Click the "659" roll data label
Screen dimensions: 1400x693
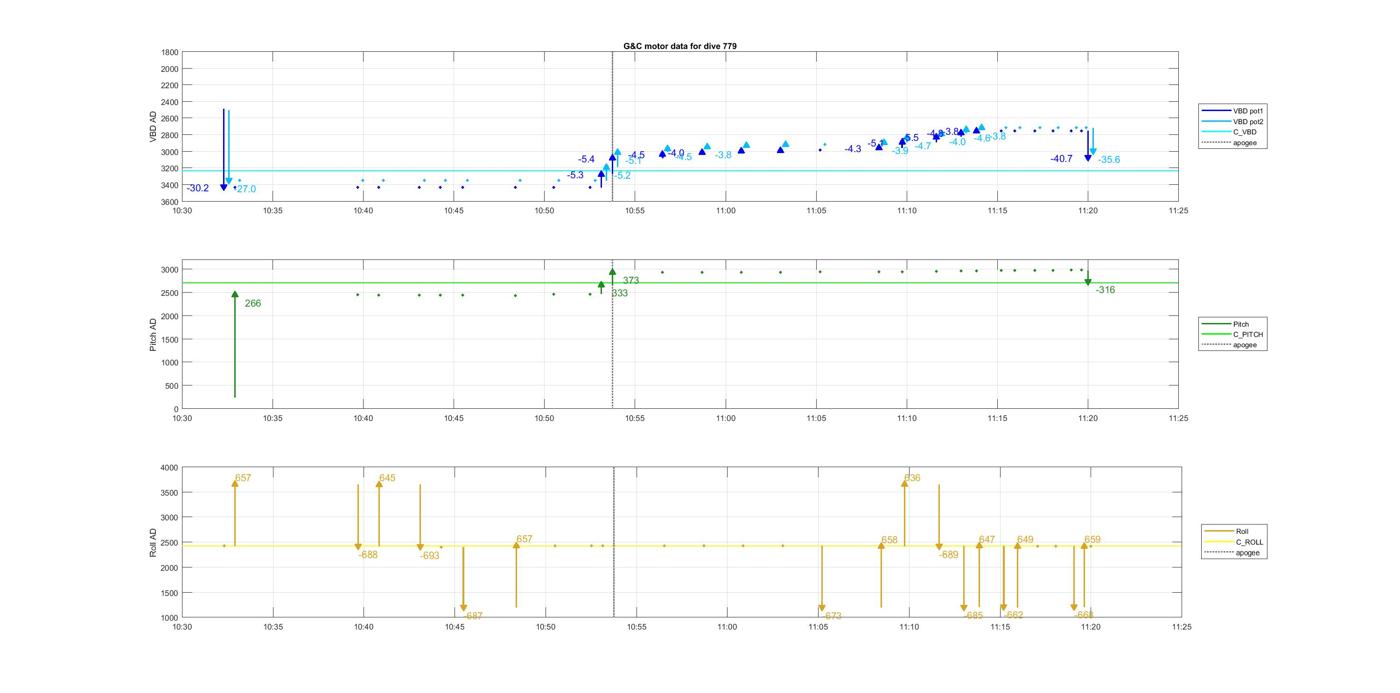tap(1092, 539)
